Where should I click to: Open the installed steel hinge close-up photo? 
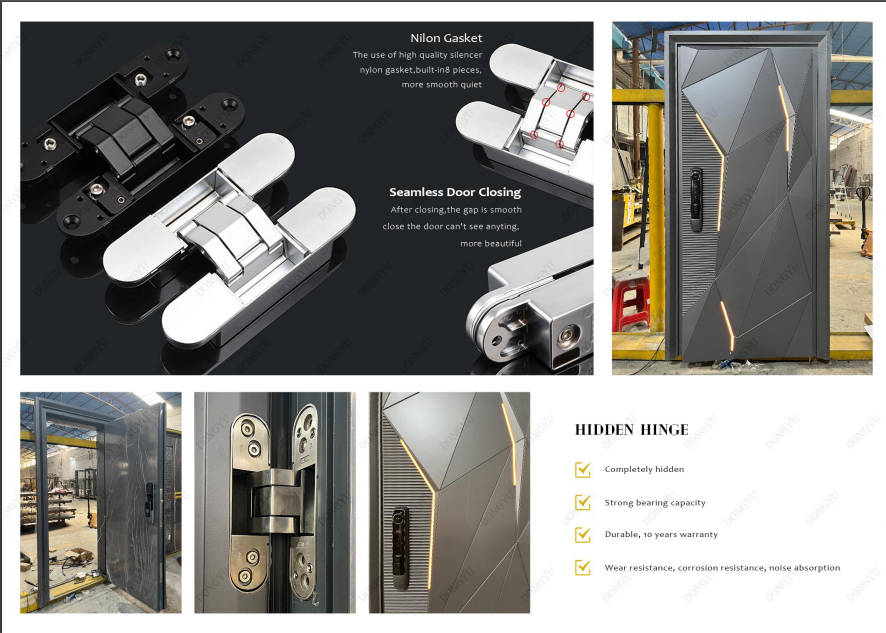[273, 502]
